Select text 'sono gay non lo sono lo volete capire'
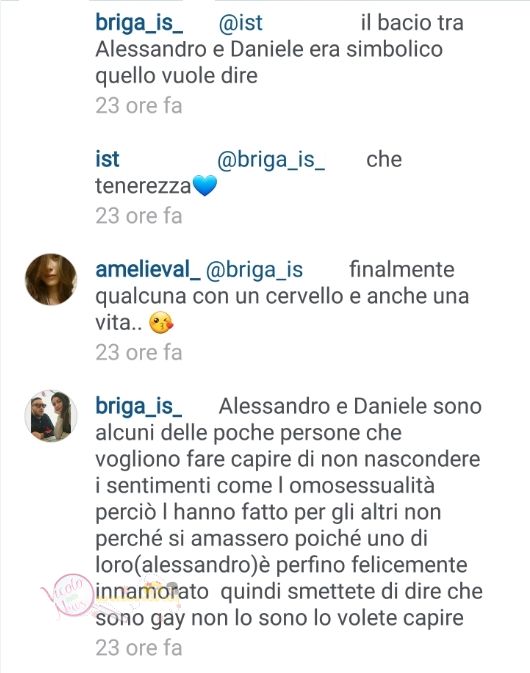This screenshot has width=530, height=673. (x=279, y=618)
